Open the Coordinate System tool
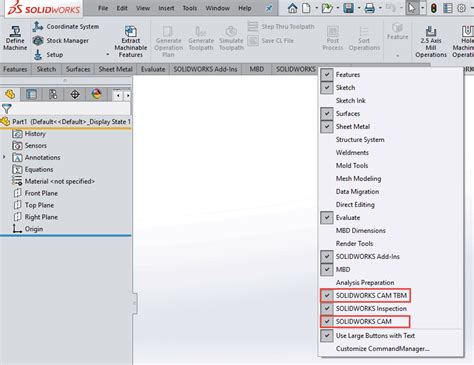 coord(66,26)
